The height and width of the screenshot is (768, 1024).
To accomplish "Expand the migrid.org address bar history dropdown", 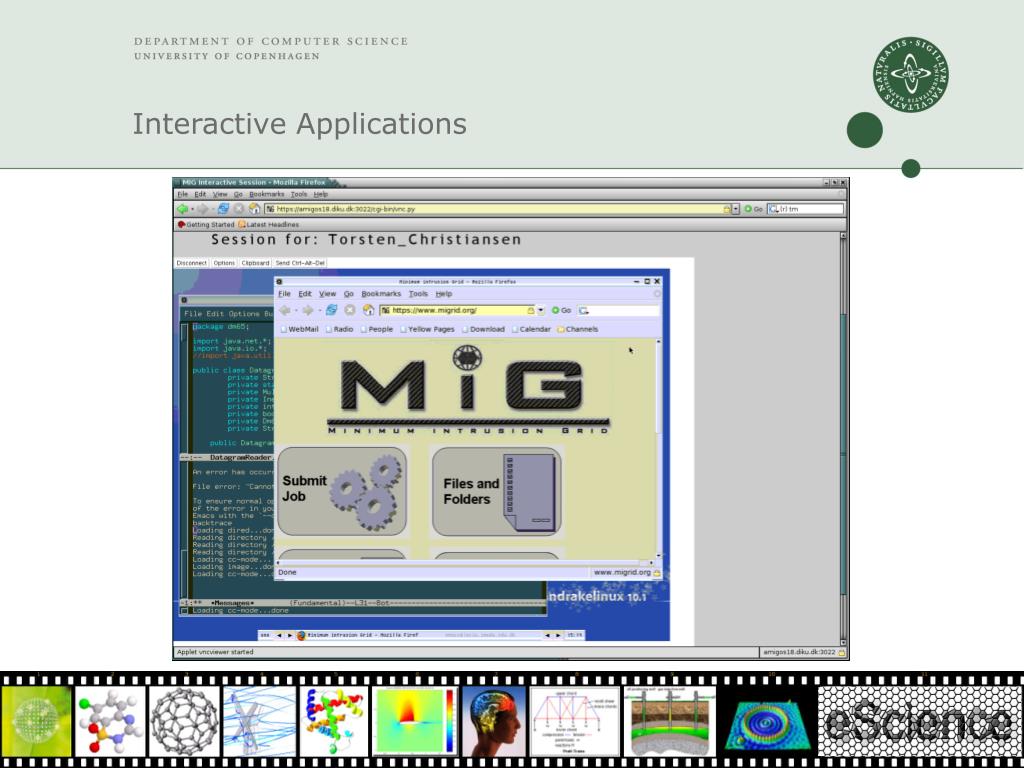I will click(x=541, y=311).
